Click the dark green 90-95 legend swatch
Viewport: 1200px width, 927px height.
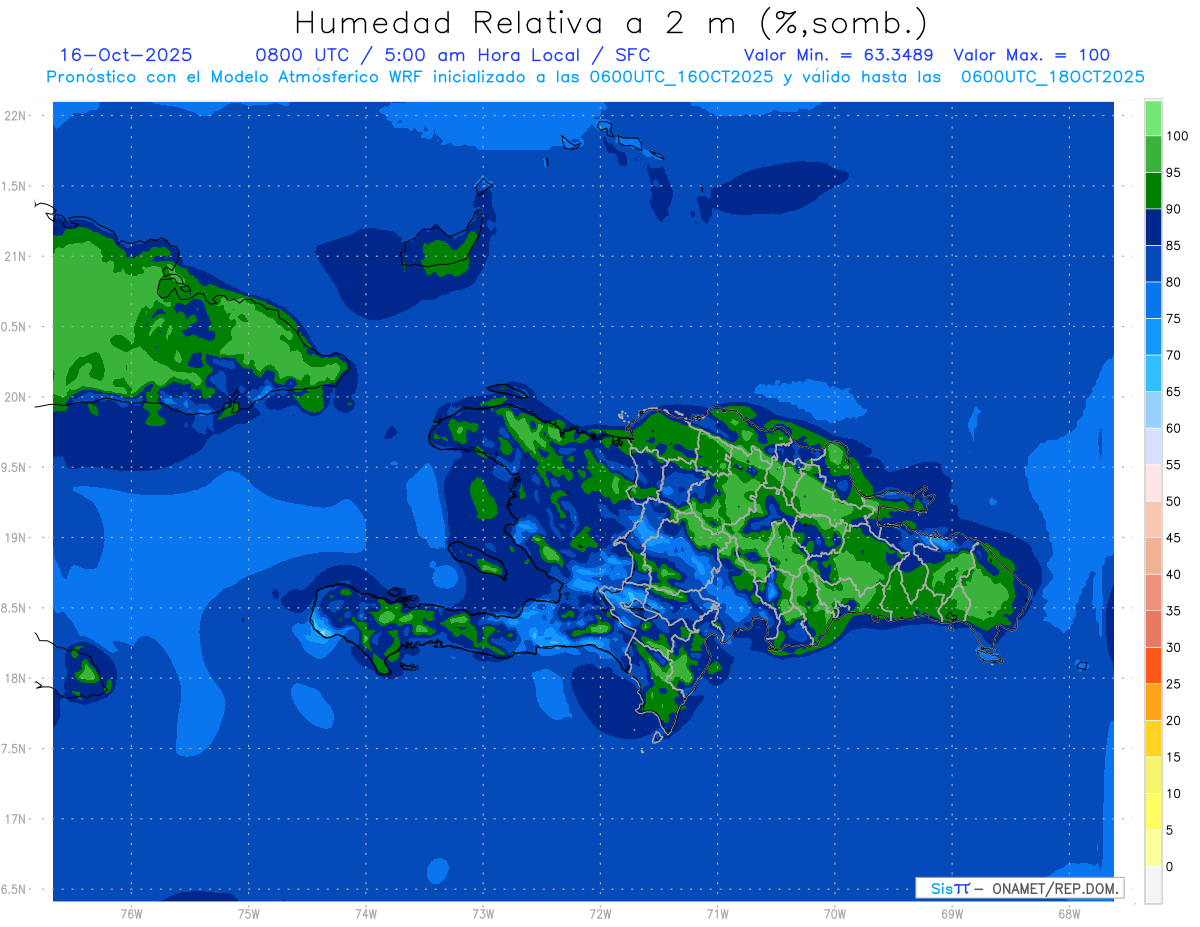pyautogui.click(x=1153, y=190)
